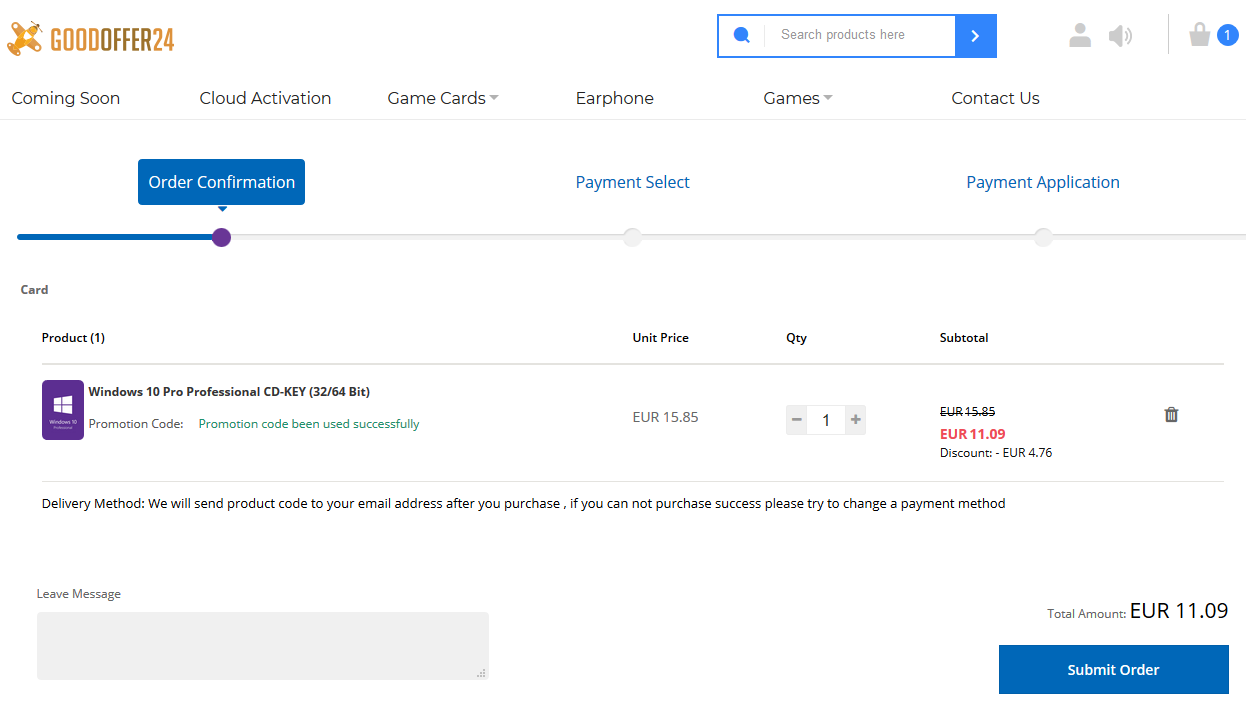The height and width of the screenshot is (708, 1246).
Task: Click the Submit Order button
Action: click(x=1114, y=670)
